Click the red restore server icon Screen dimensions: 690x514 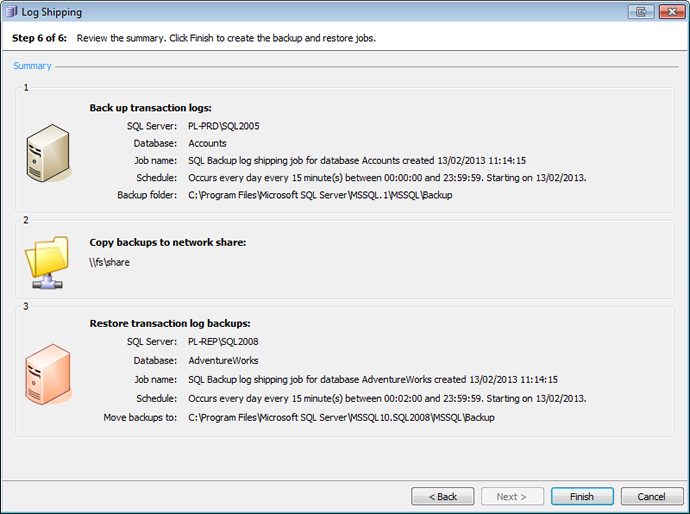tap(47, 372)
